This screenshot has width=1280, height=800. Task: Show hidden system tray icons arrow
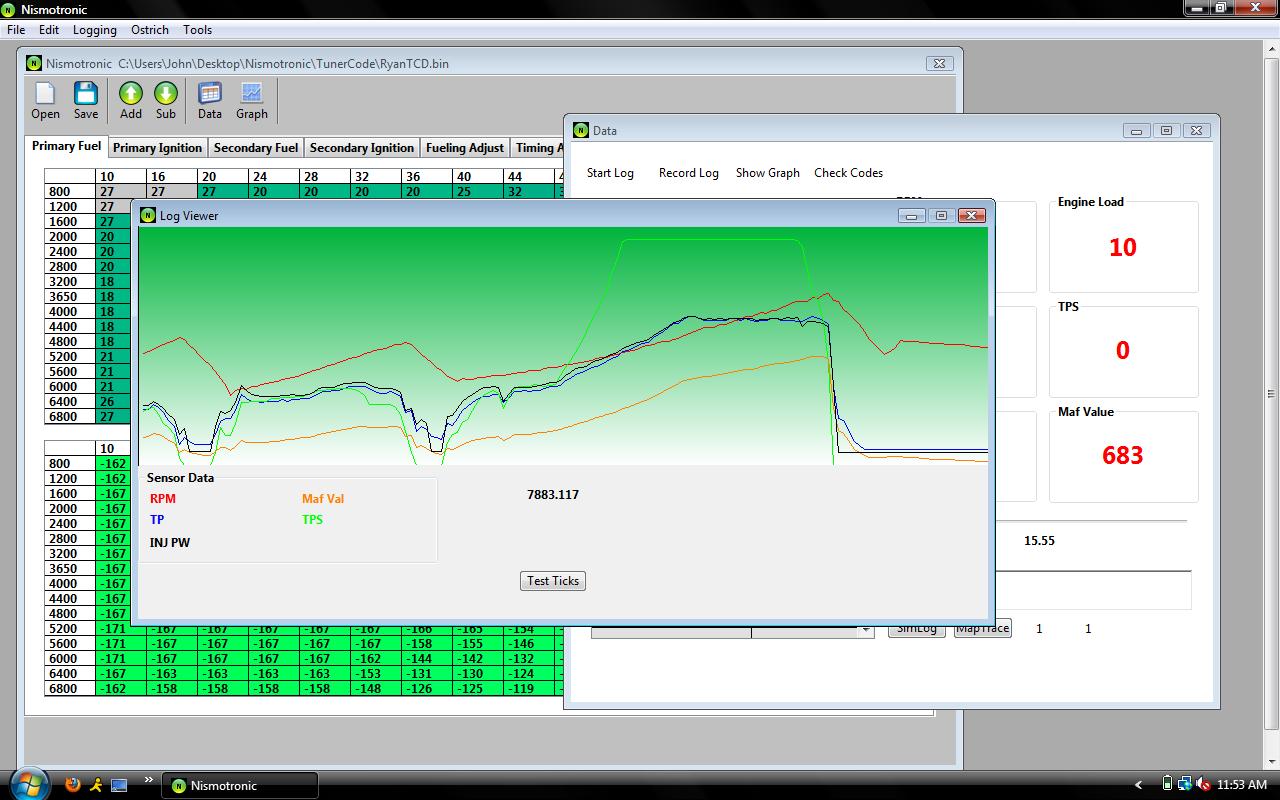(1138, 785)
